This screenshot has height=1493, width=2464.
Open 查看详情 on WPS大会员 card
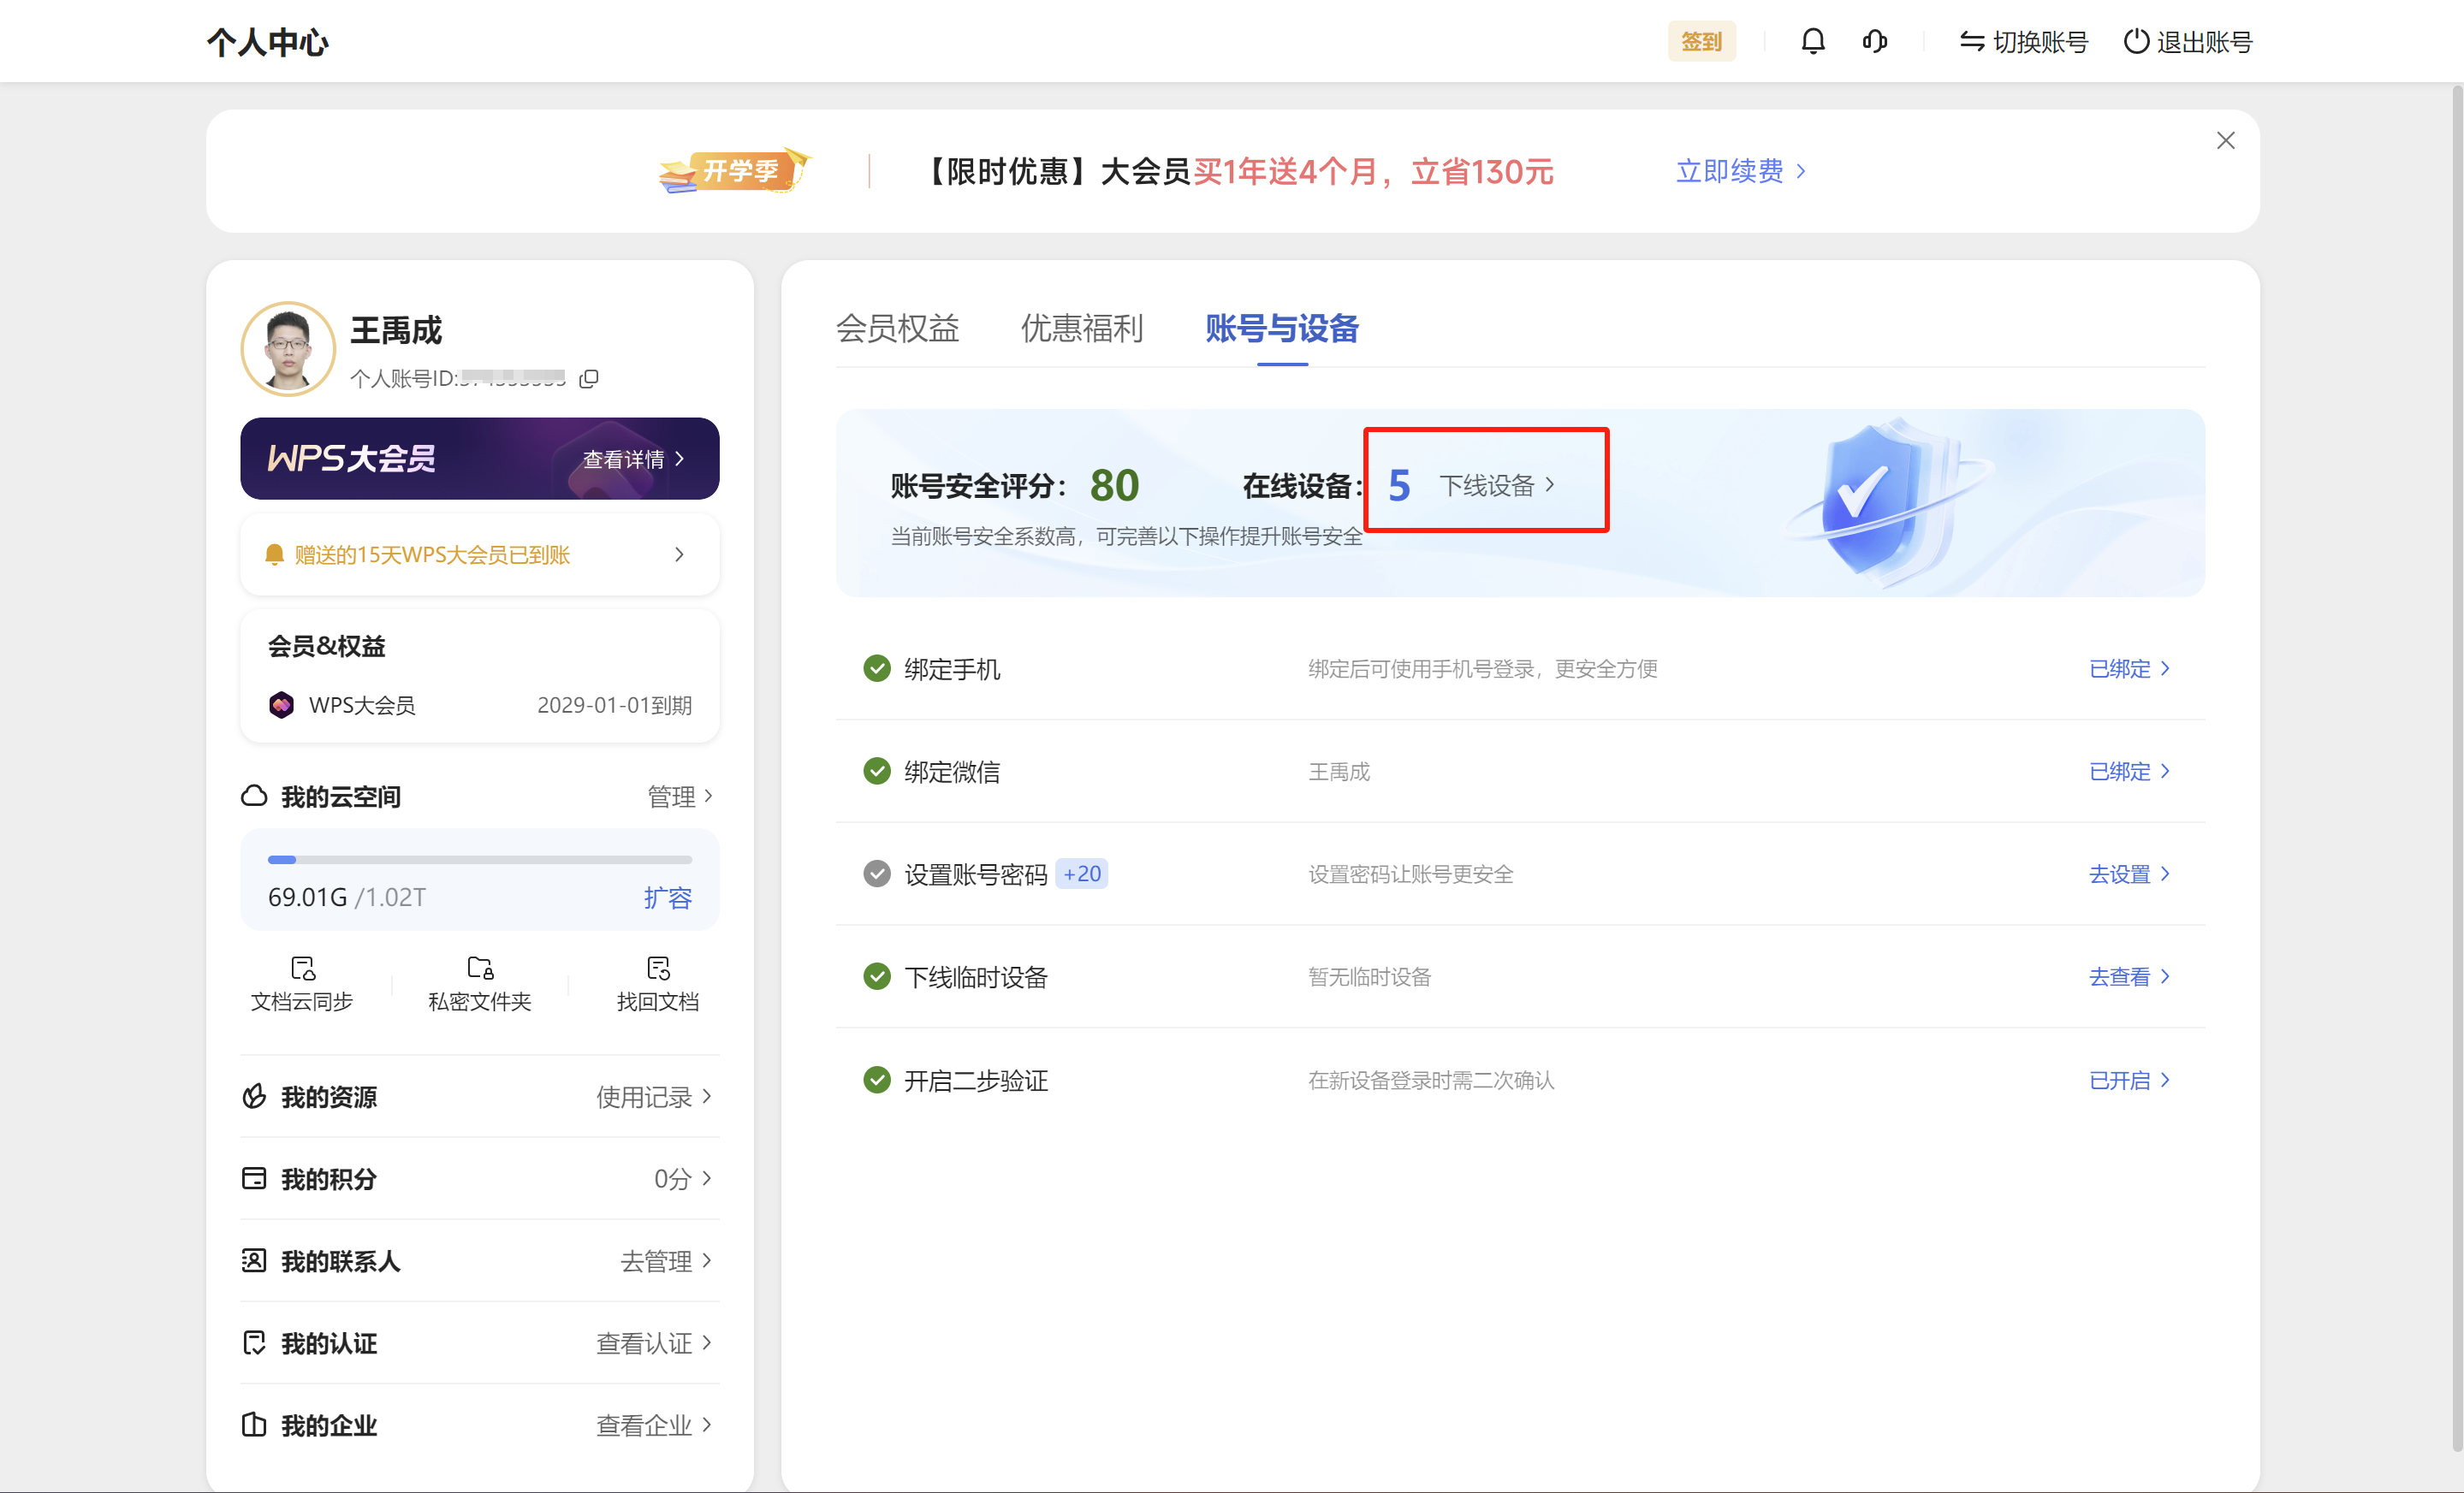click(x=634, y=458)
